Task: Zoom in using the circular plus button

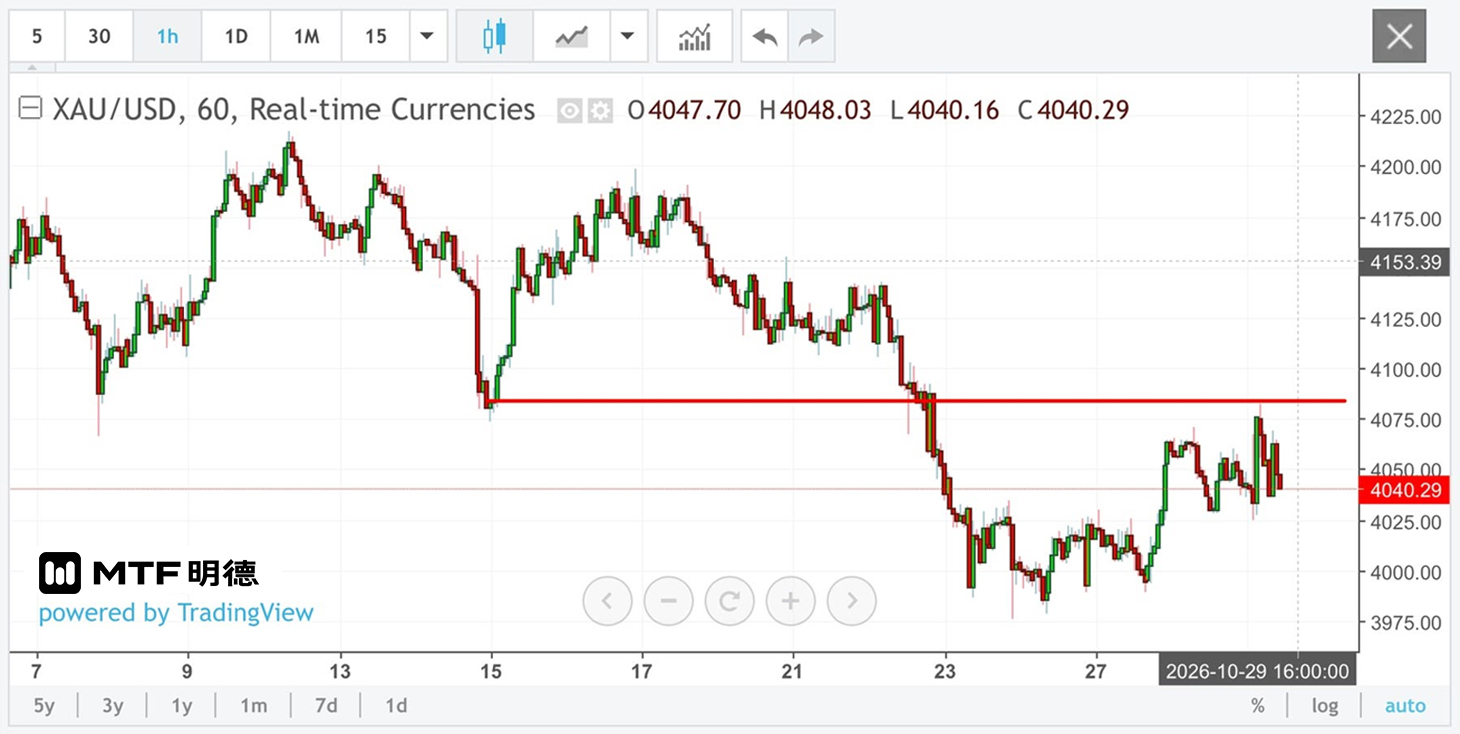Action: [791, 601]
